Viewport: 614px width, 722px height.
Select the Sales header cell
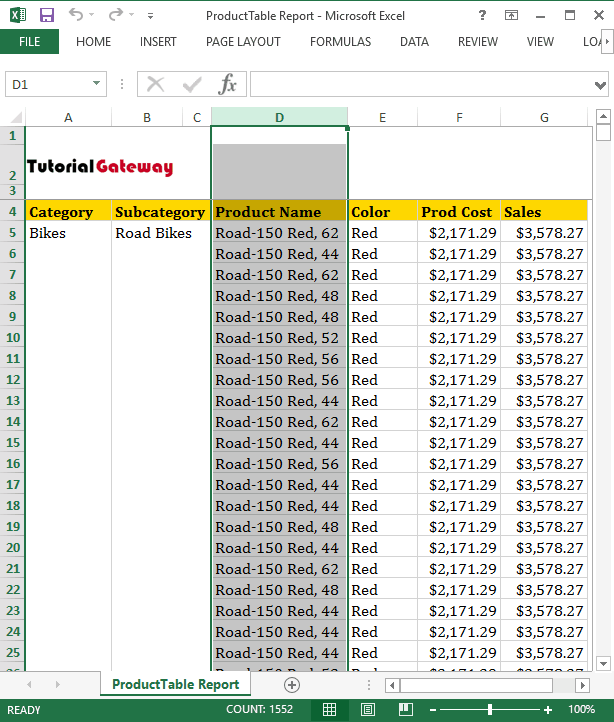click(544, 212)
